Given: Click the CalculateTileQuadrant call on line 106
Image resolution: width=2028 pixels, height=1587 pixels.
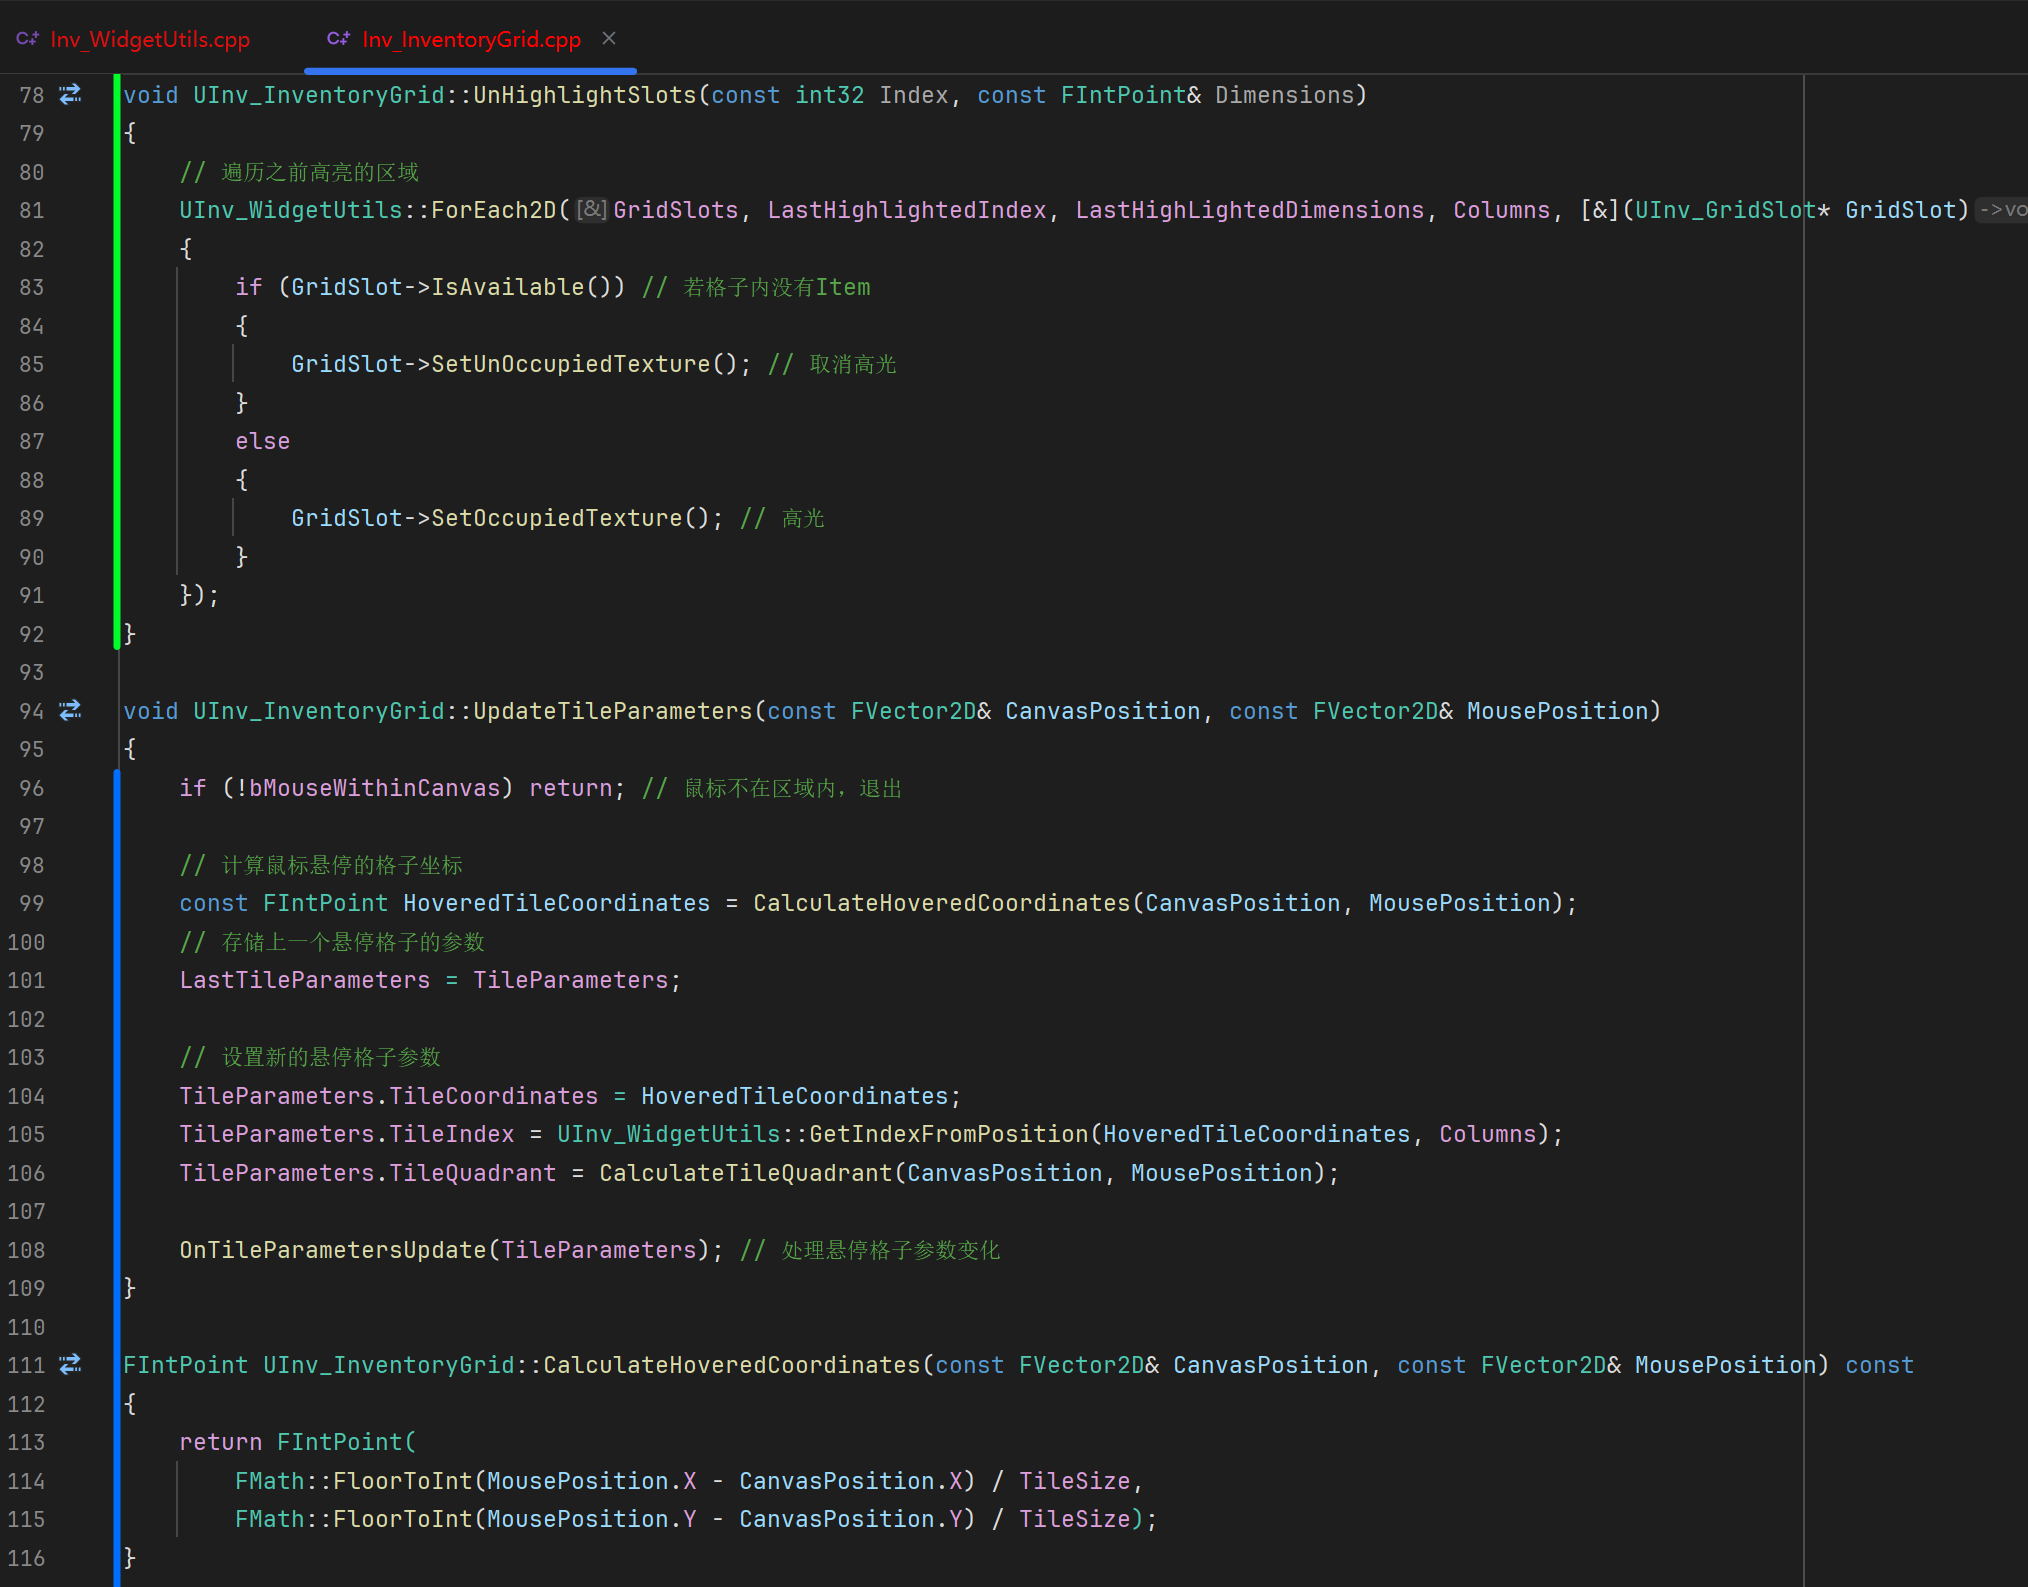Looking at the screenshot, I should pos(745,1173).
